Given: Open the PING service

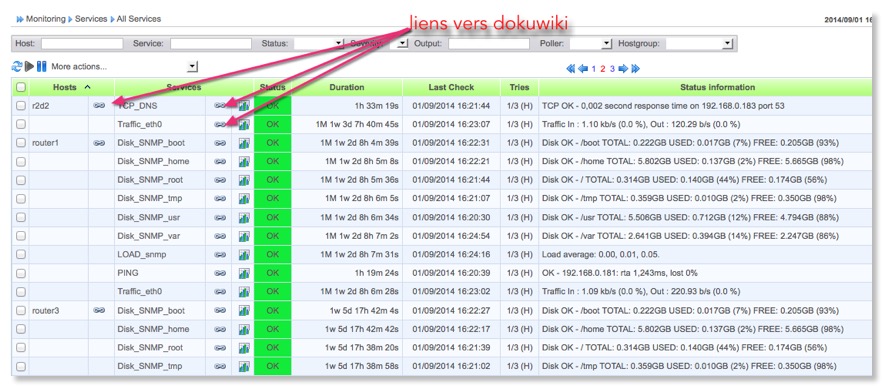Looking at the screenshot, I should (x=128, y=273).
